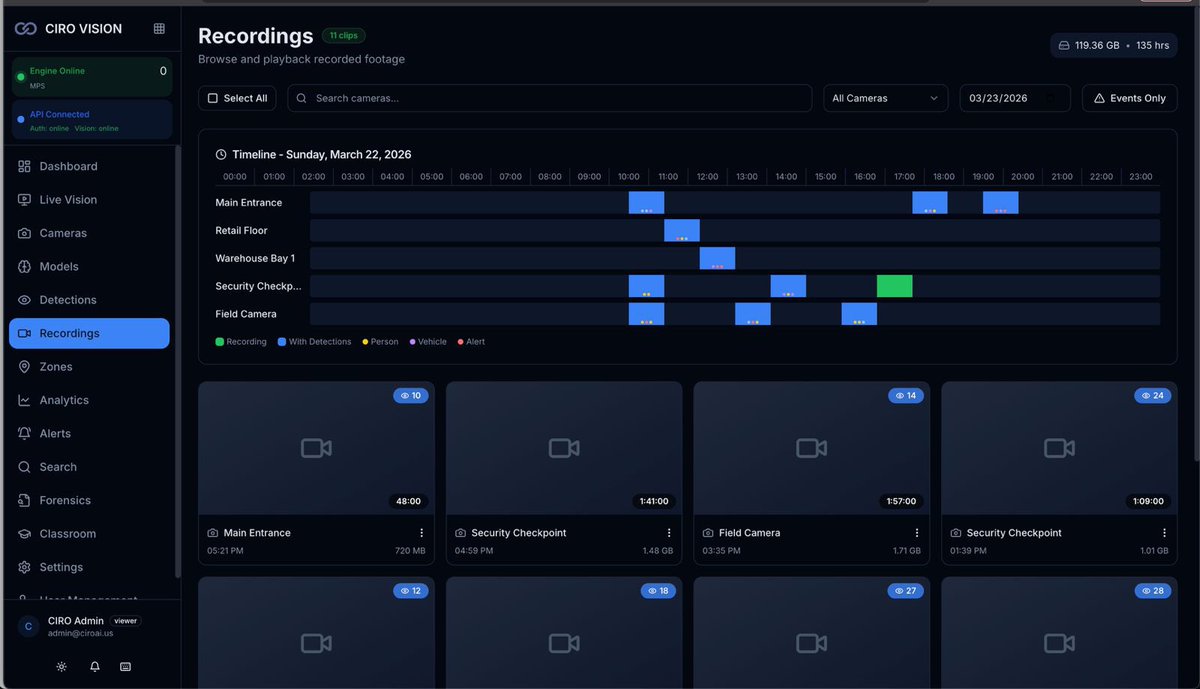The image size is (1200, 689).
Task: Click the viewer role badge
Action: tap(125, 621)
